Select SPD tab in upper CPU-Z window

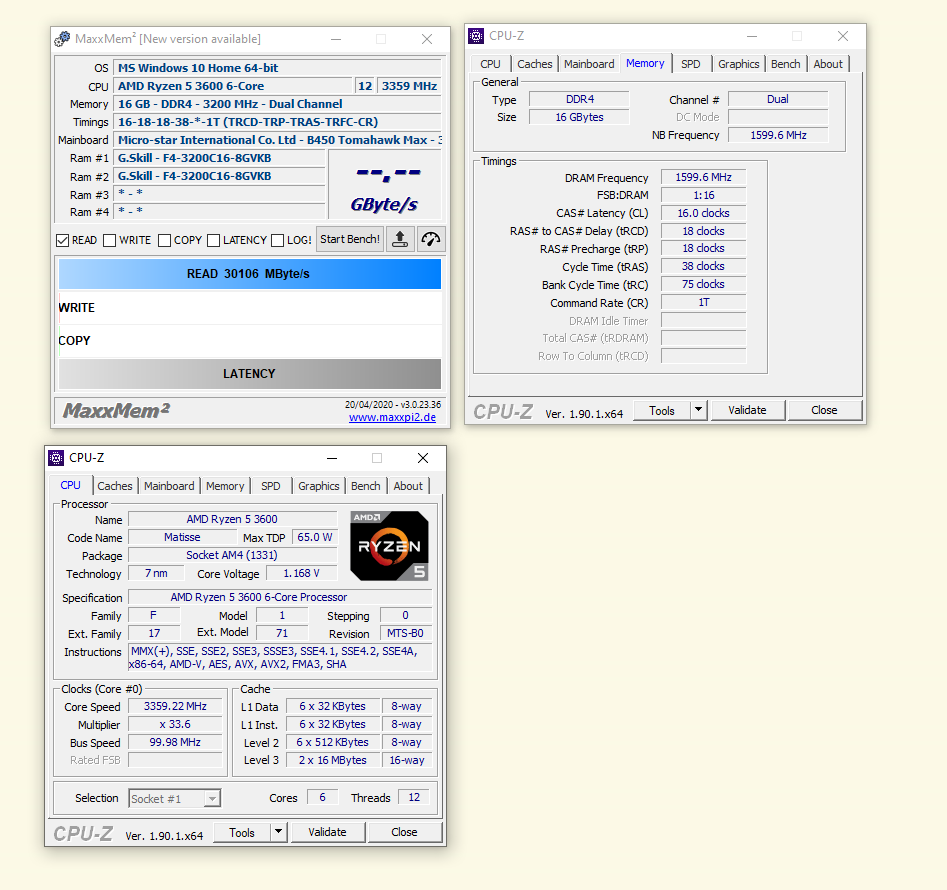point(691,64)
